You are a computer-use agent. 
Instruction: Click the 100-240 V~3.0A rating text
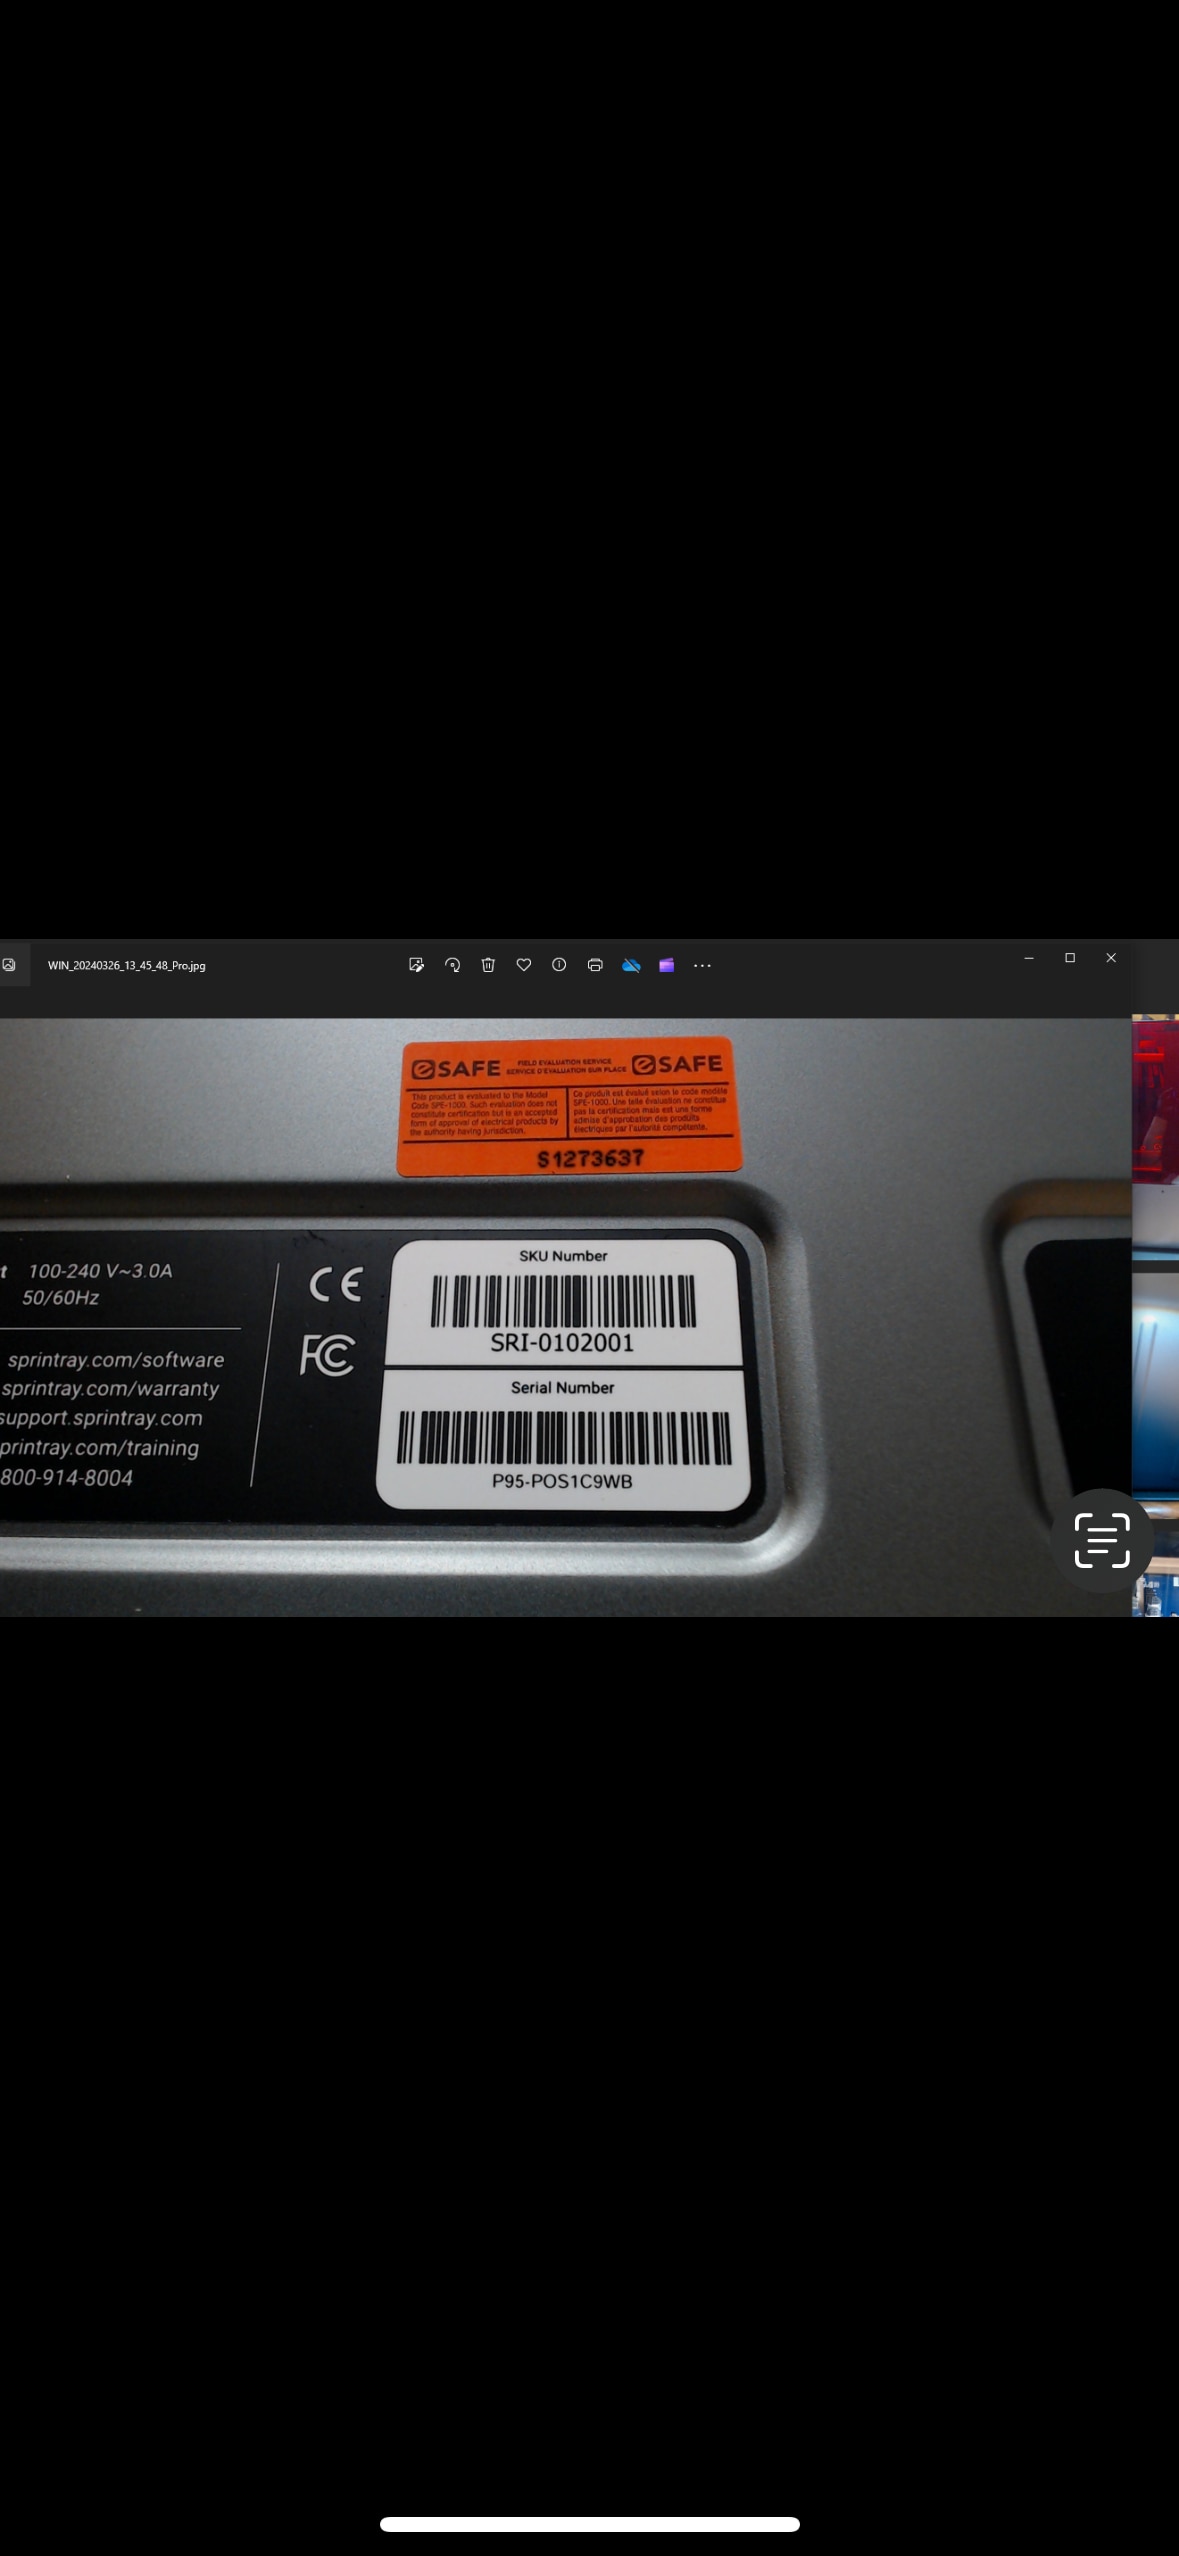(100, 1271)
